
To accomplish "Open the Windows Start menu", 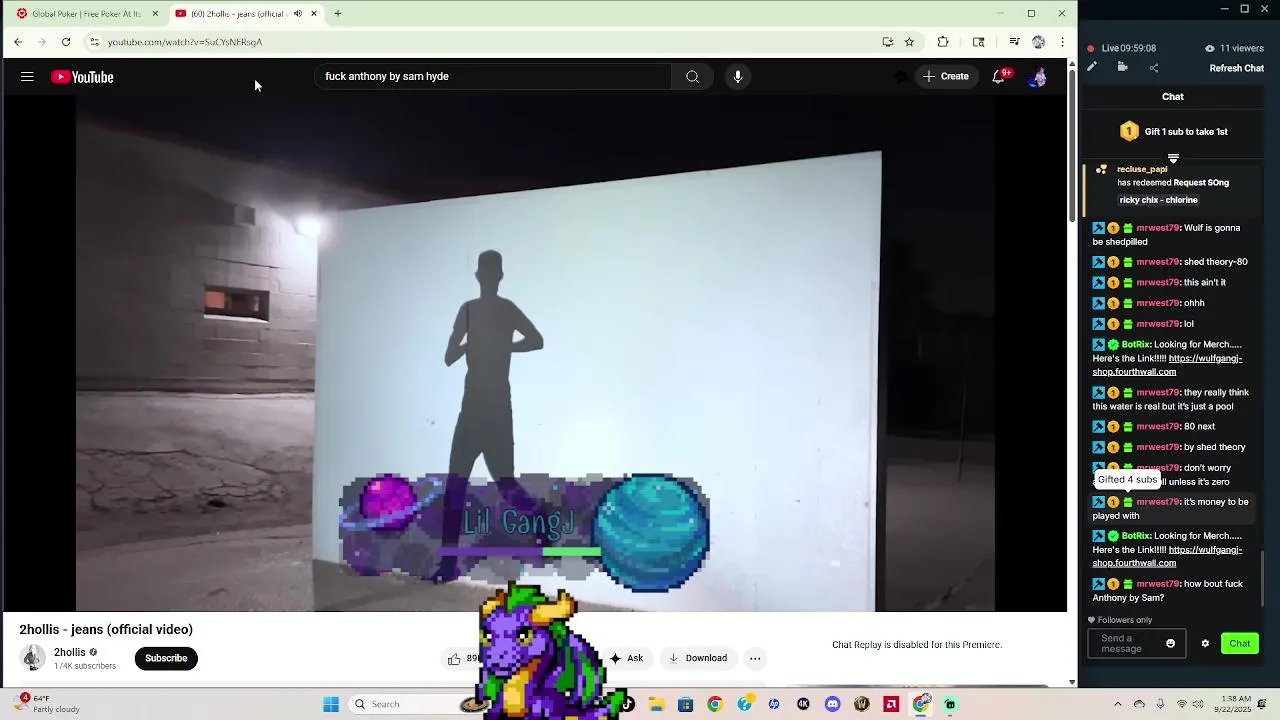I will [x=331, y=704].
